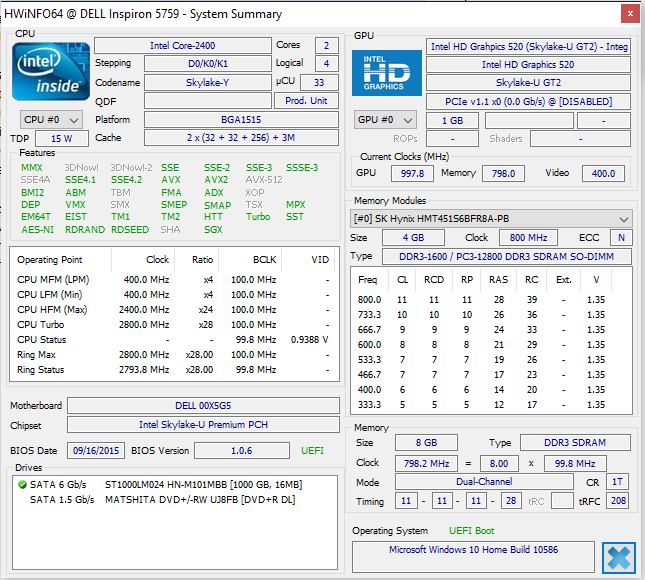The height and width of the screenshot is (580, 645).
Task: Click the AES-NI feature label
Action: (x=37, y=230)
